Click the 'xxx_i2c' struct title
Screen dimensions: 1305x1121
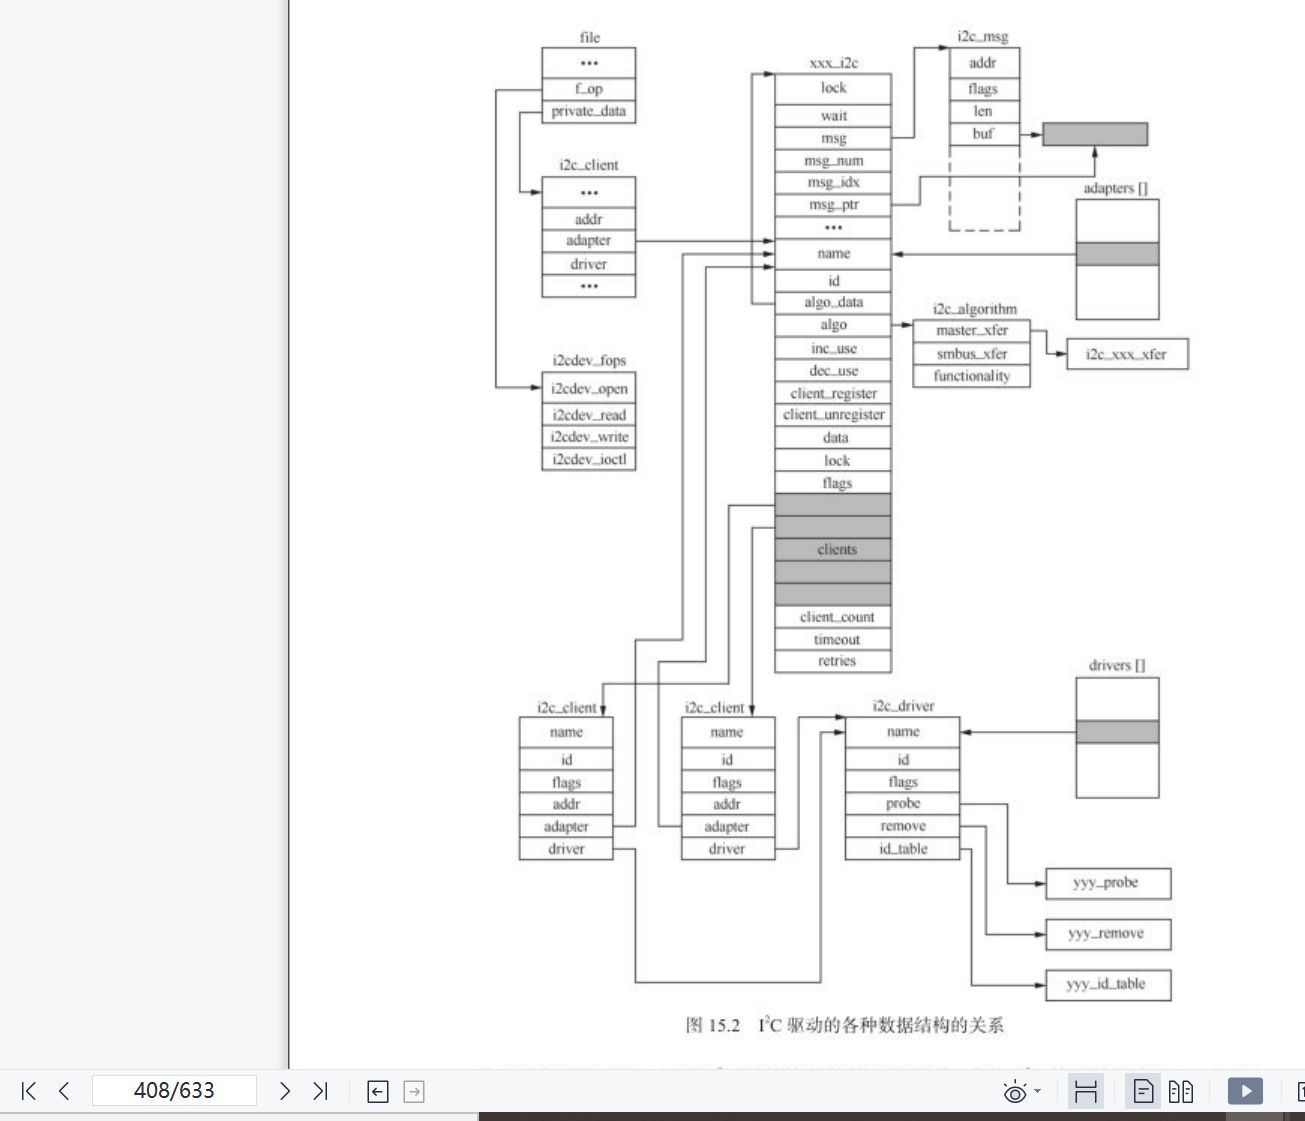[x=833, y=62]
